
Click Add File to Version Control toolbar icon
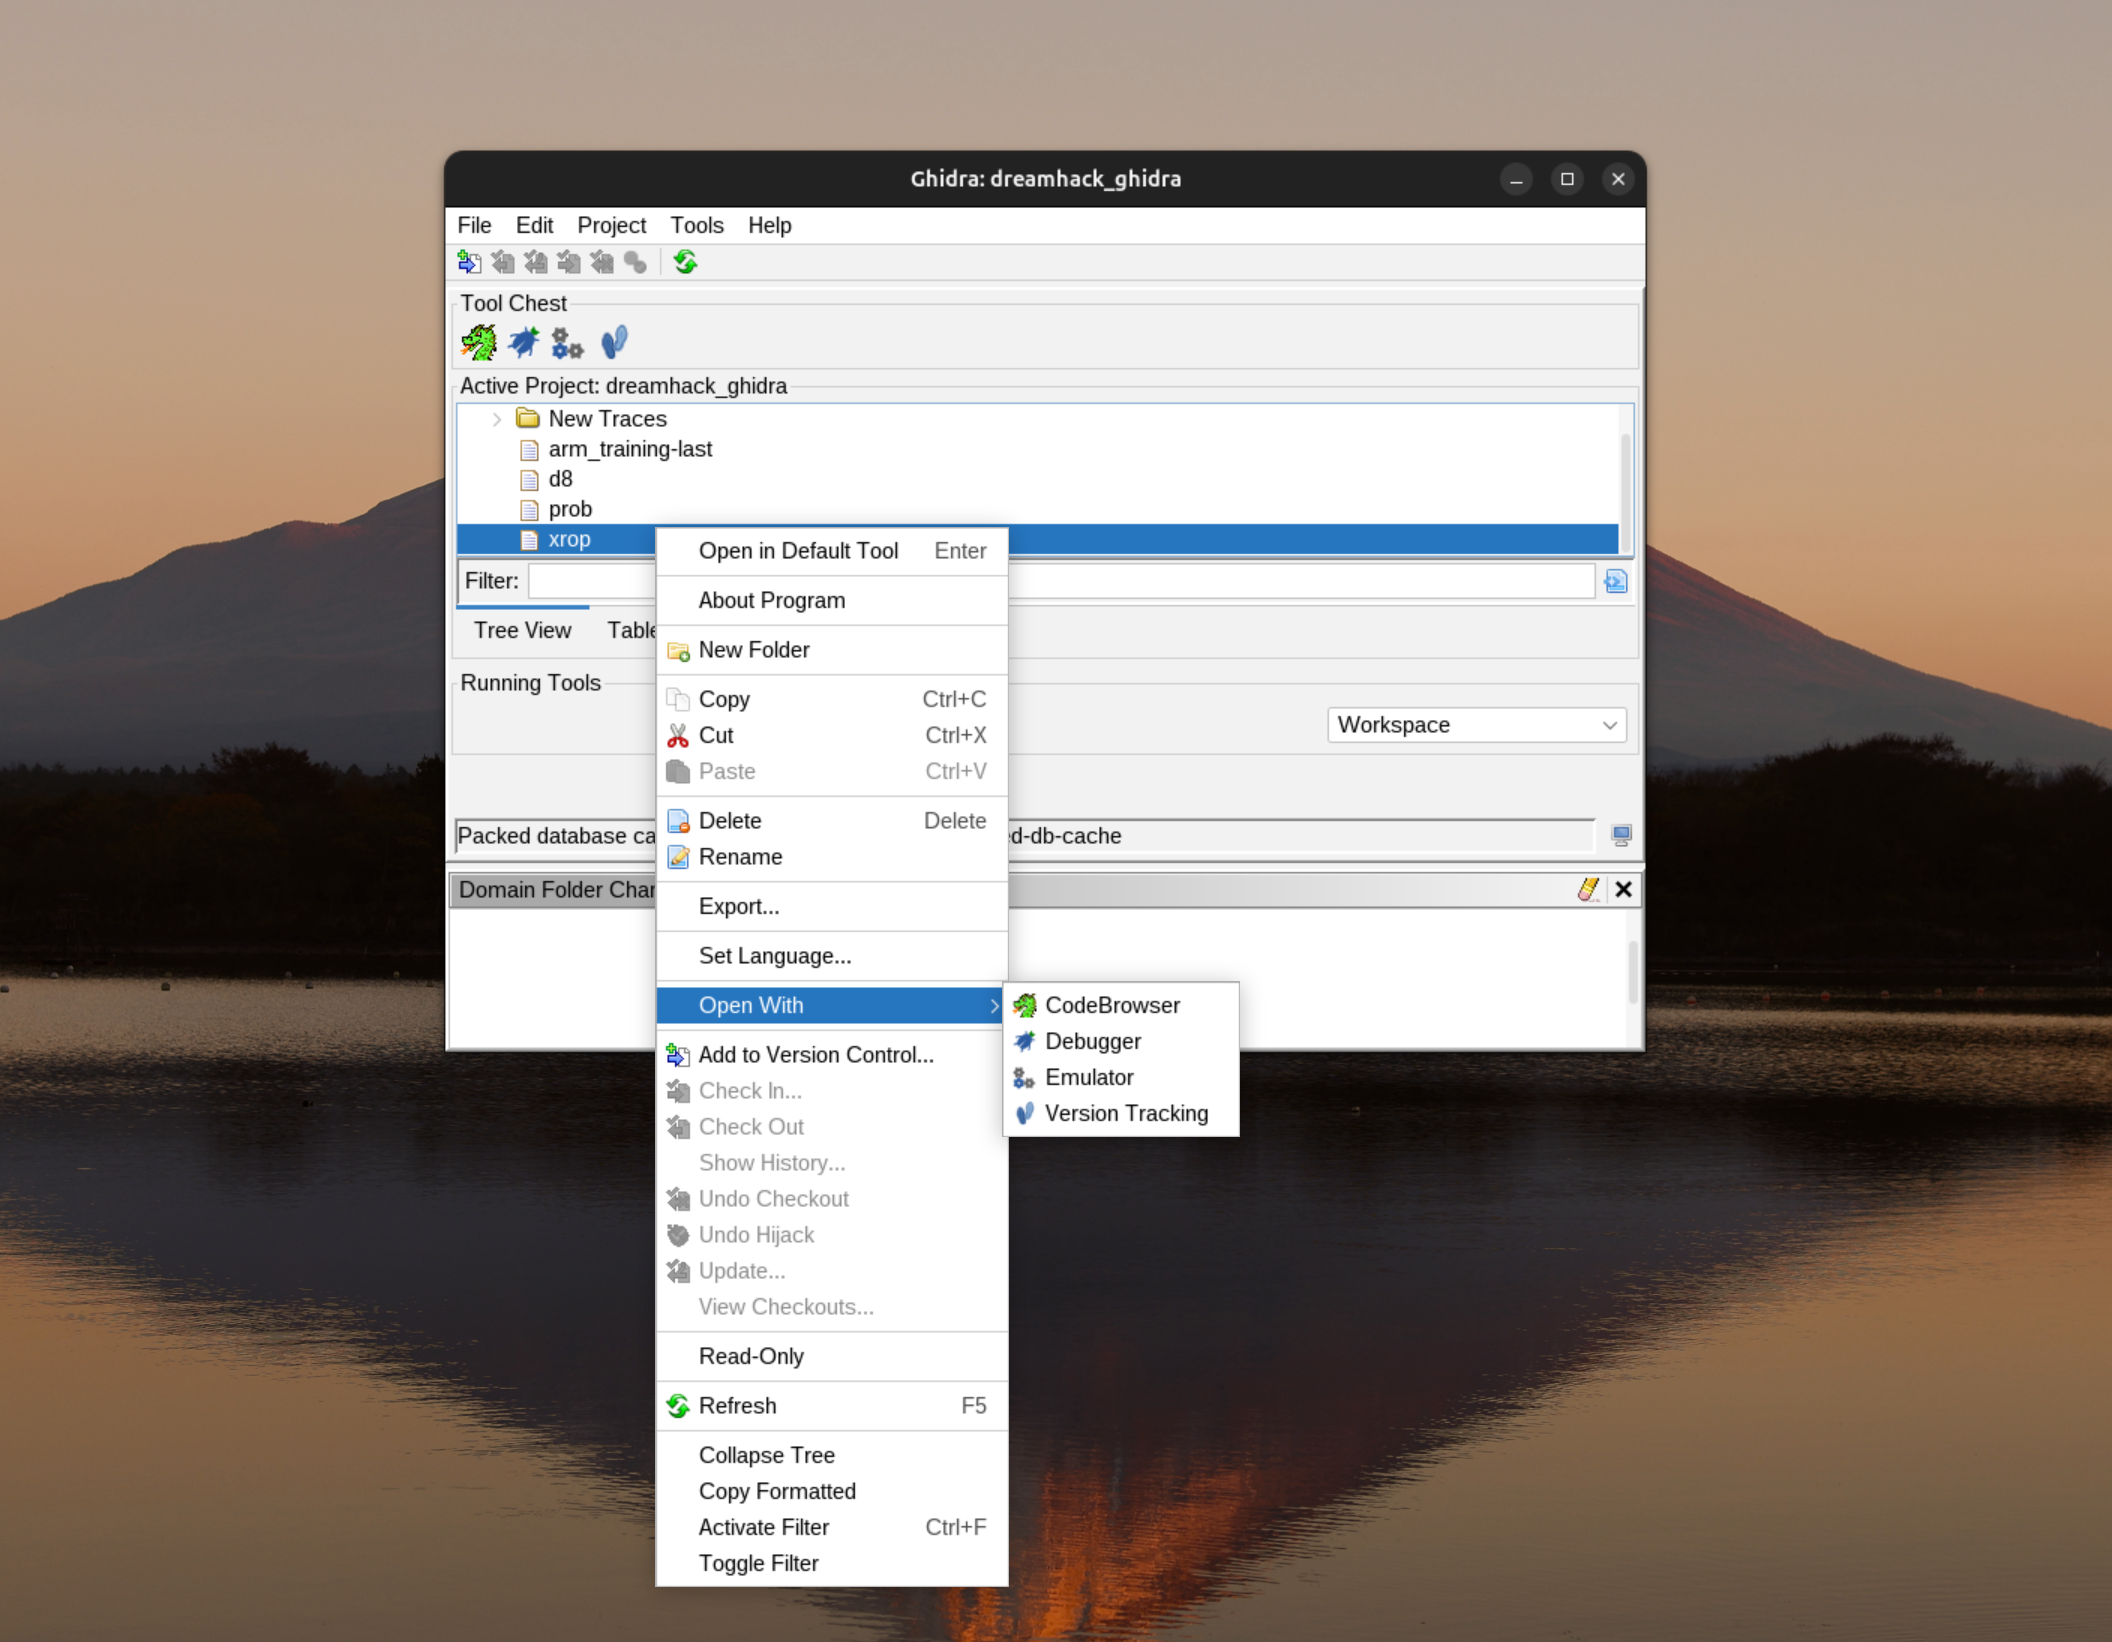click(x=469, y=262)
